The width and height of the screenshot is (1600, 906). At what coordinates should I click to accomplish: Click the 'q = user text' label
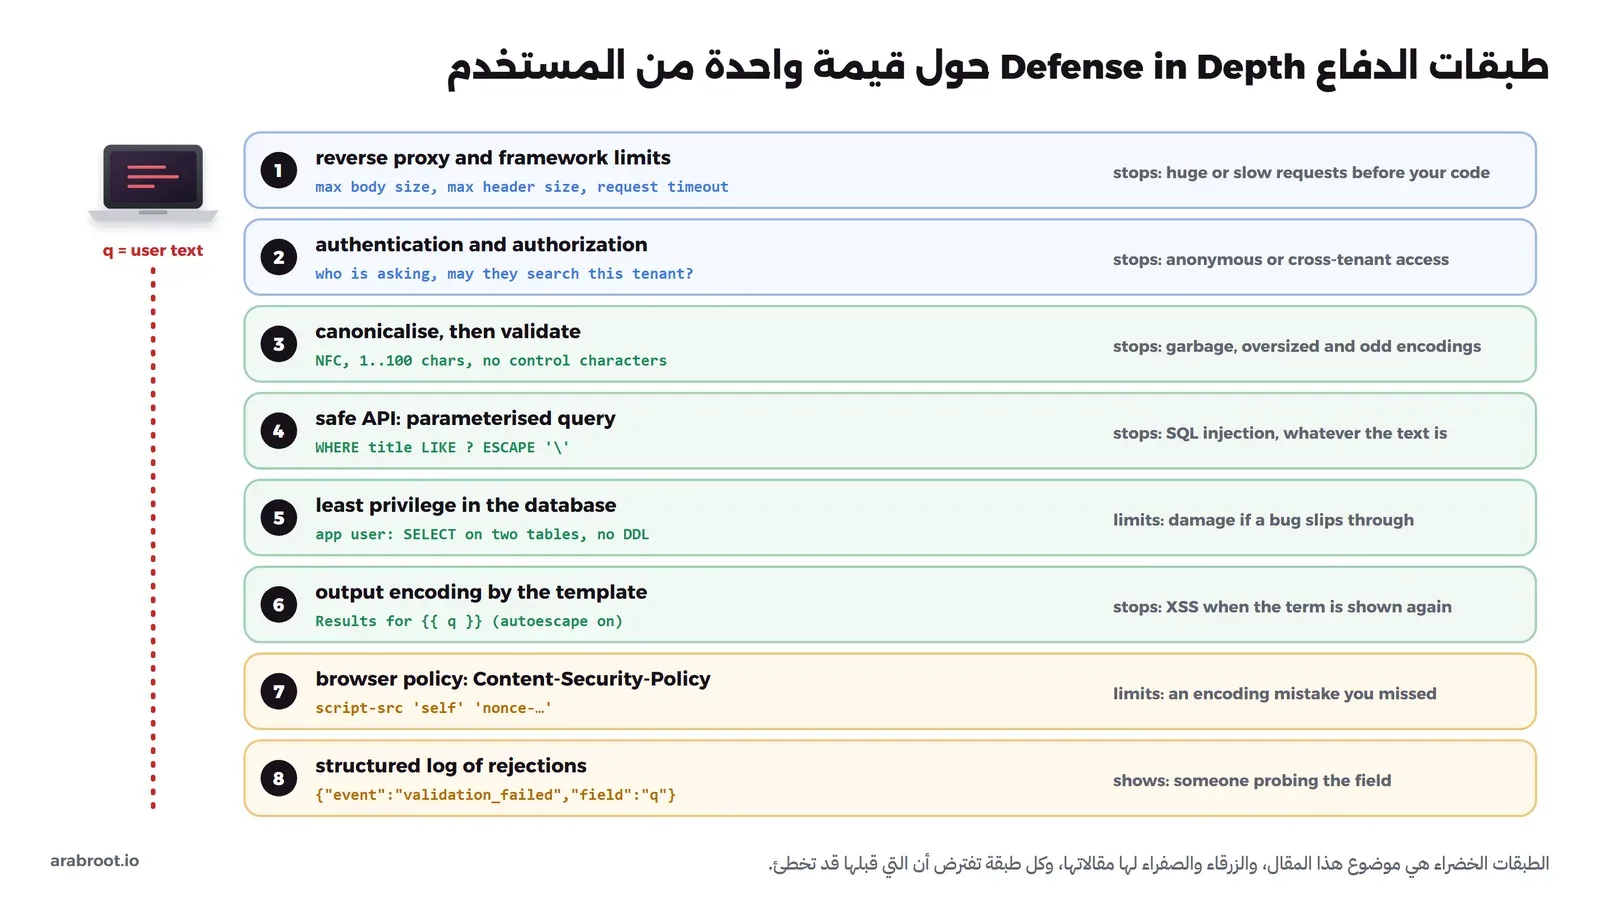pos(153,250)
